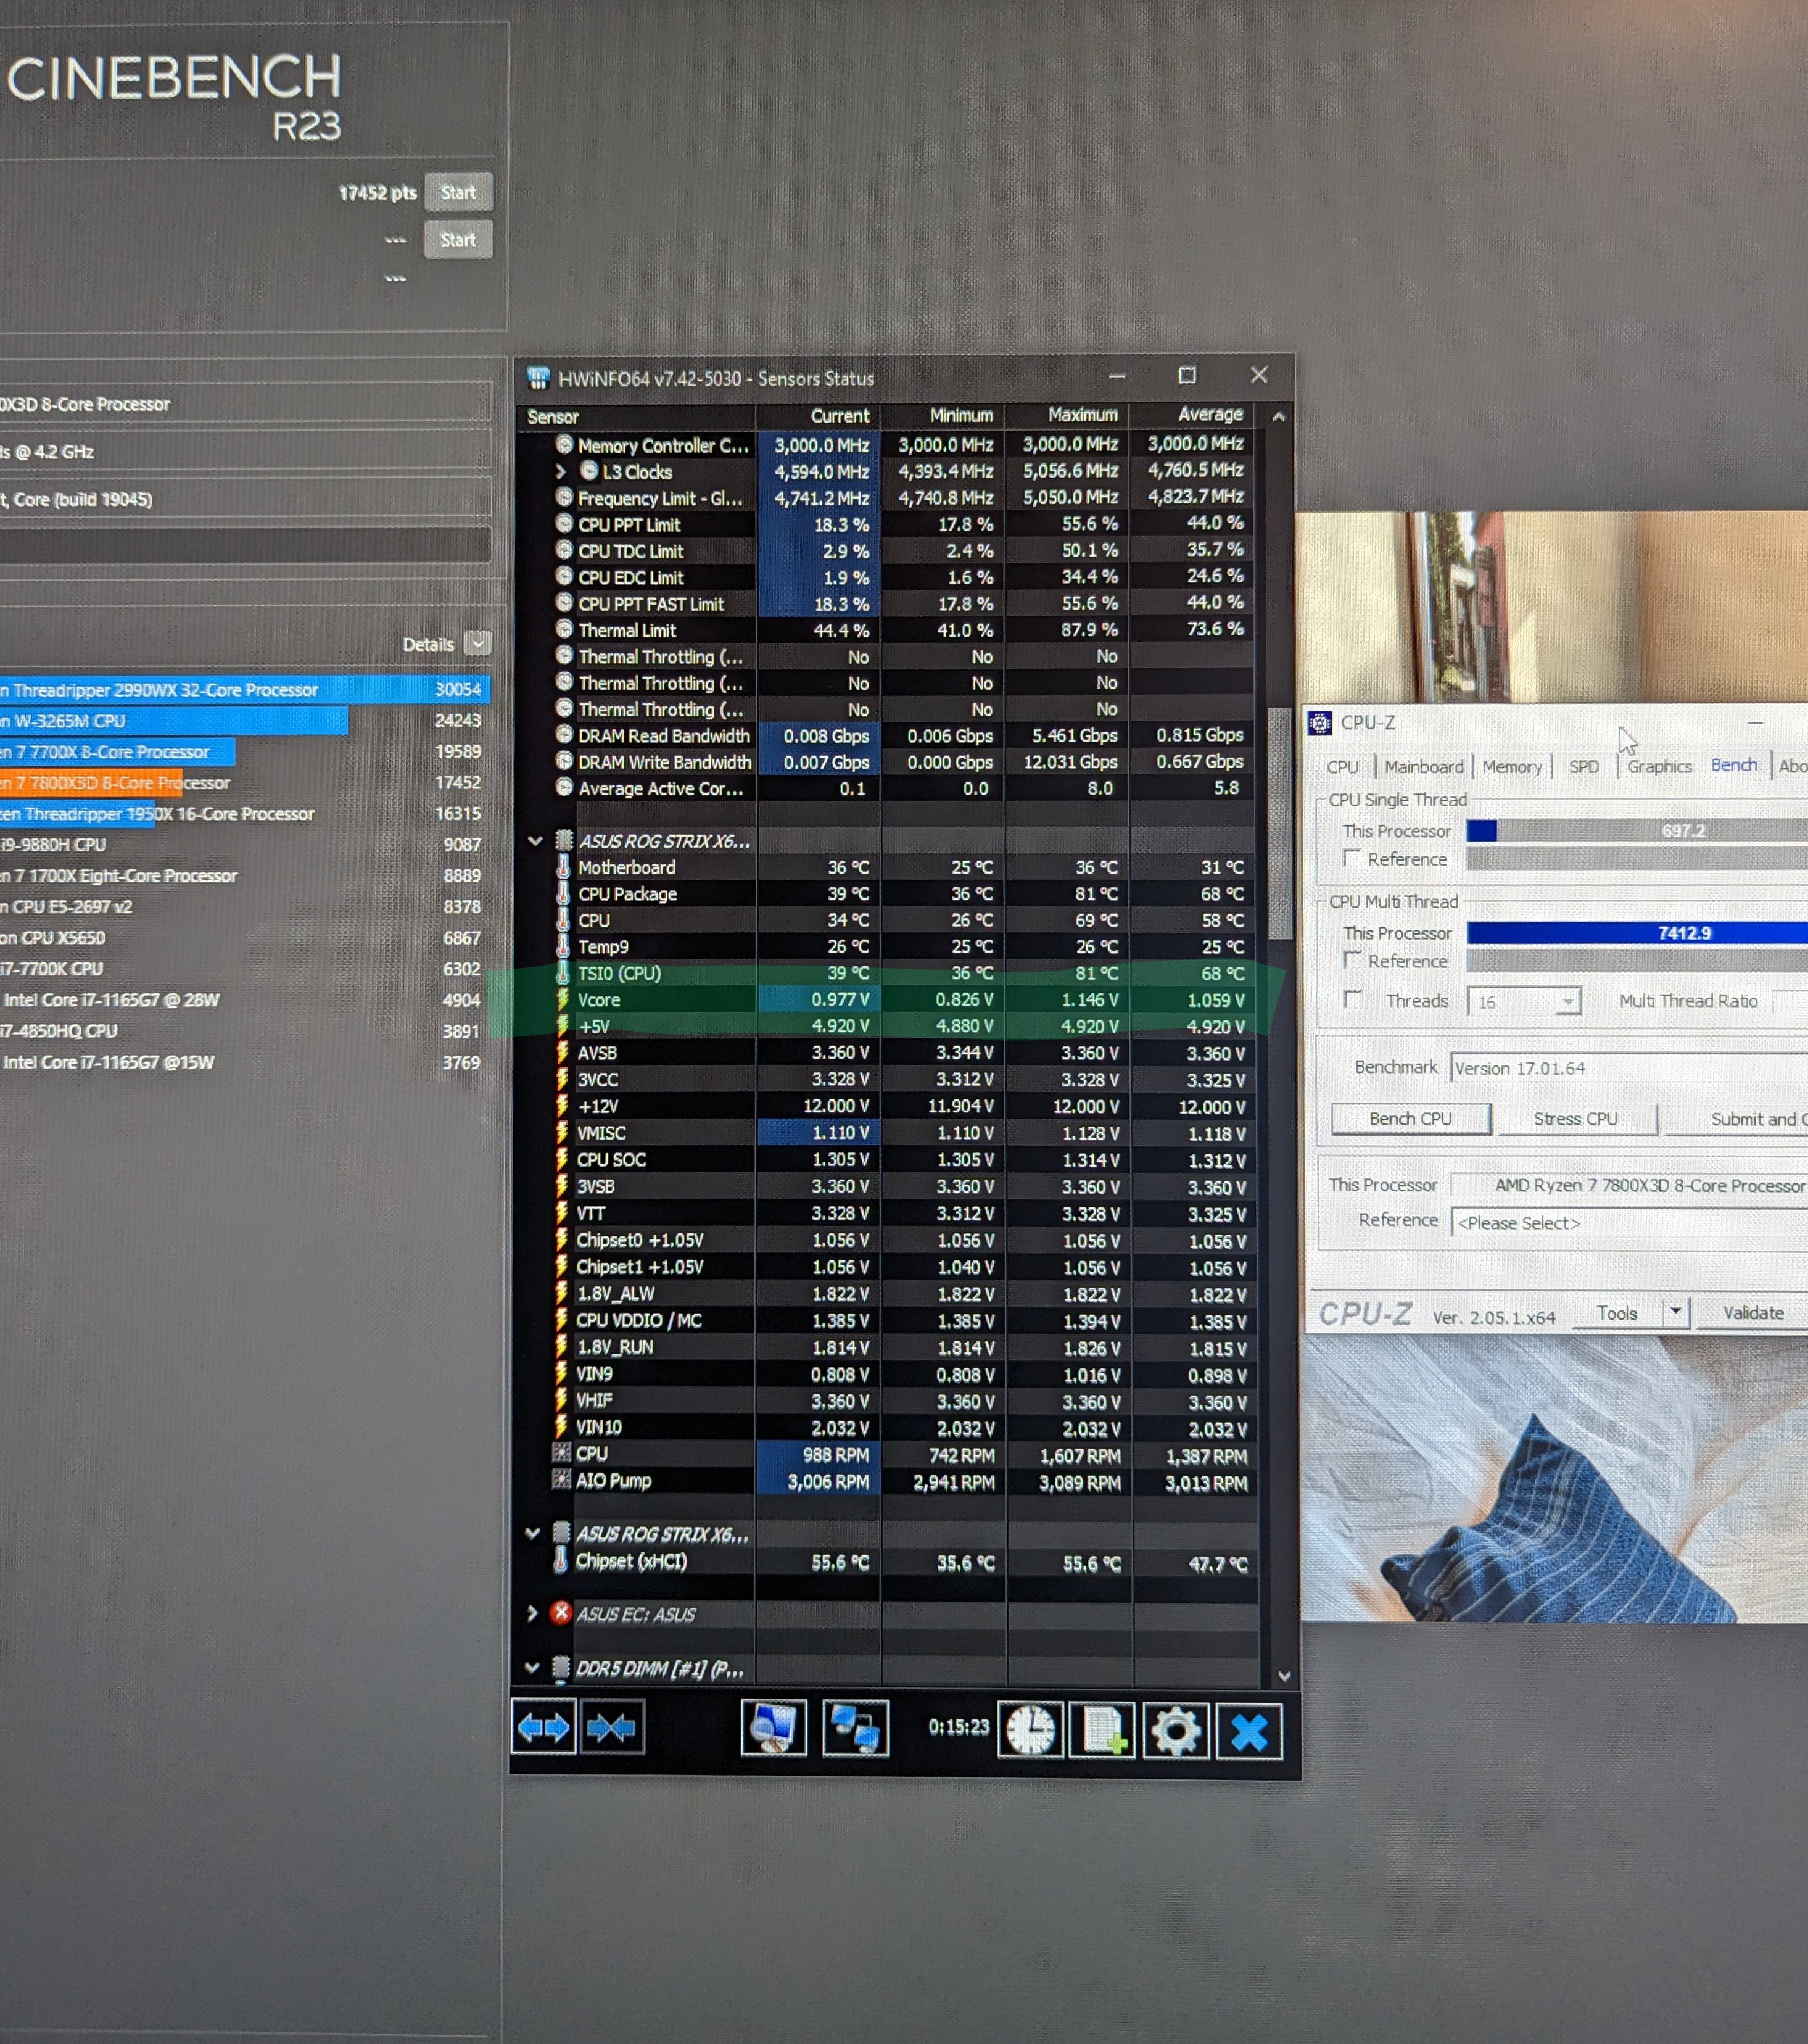The image size is (1808, 2044).
Task: Open HWiNFO remote network computers icon
Action: coord(855,1728)
